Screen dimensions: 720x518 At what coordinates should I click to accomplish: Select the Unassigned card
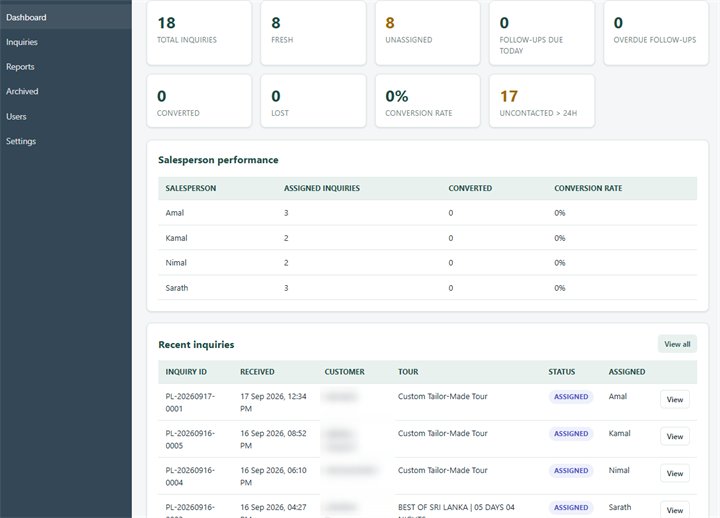click(428, 33)
